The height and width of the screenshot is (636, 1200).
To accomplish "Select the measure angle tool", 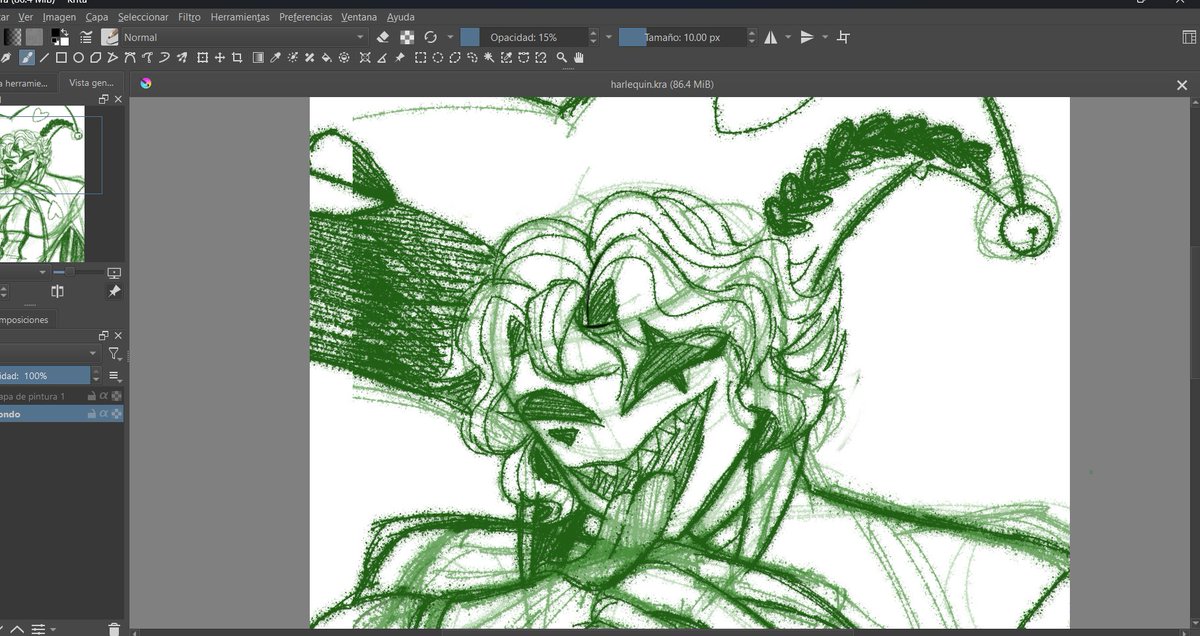I will tap(382, 57).
